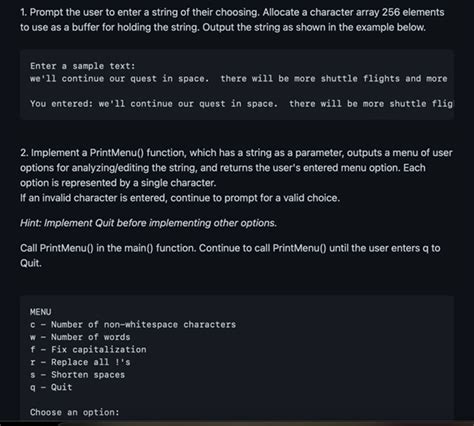Click the 'You entered:' output line
Image resolution: width=474 pixels, height=426 pixels.
point(242,104)
